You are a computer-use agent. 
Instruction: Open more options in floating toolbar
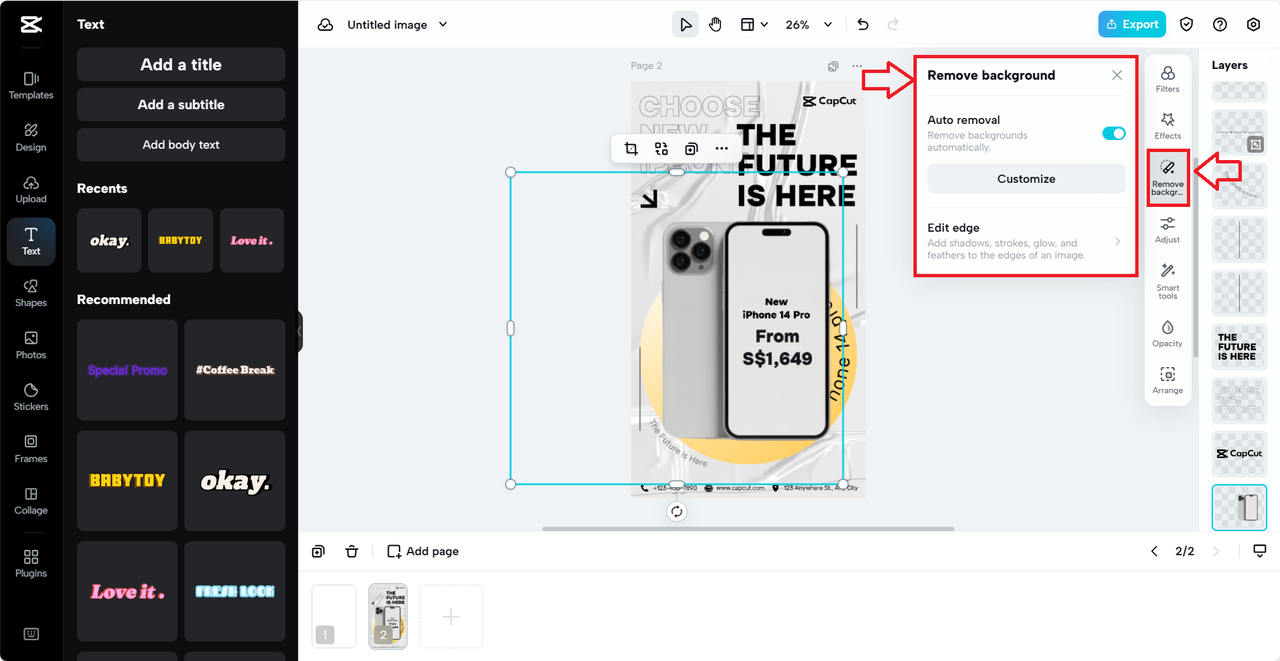(x=722, y=148)
